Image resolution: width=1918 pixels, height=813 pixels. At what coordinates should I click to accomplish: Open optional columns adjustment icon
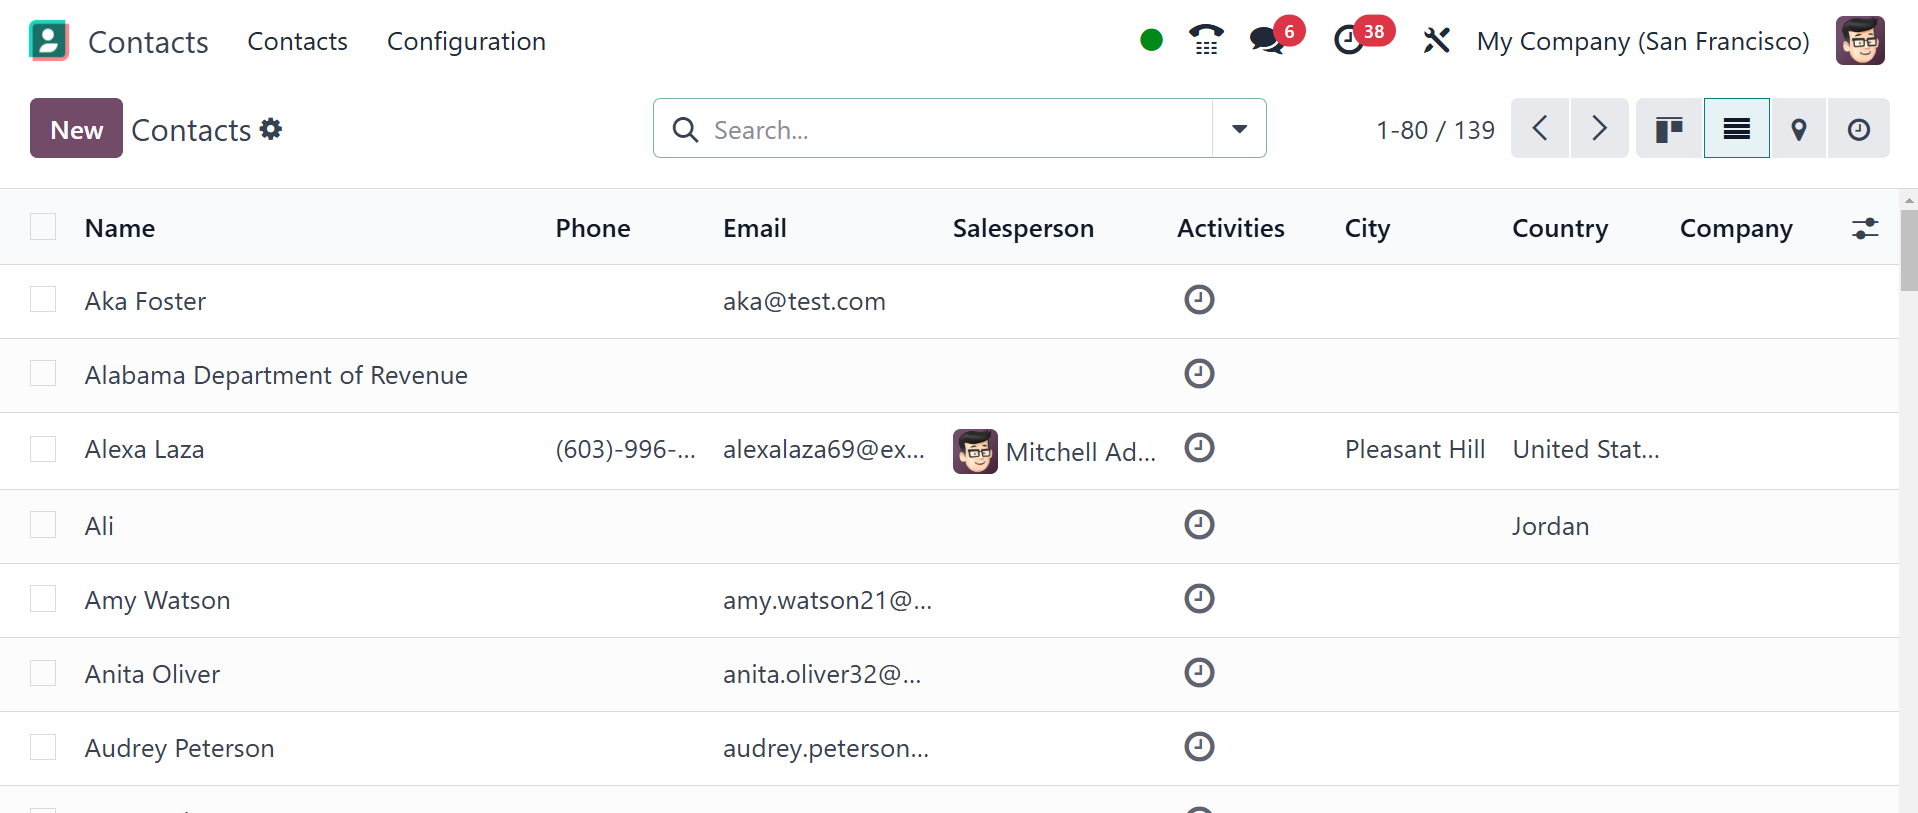point(1865,229)
